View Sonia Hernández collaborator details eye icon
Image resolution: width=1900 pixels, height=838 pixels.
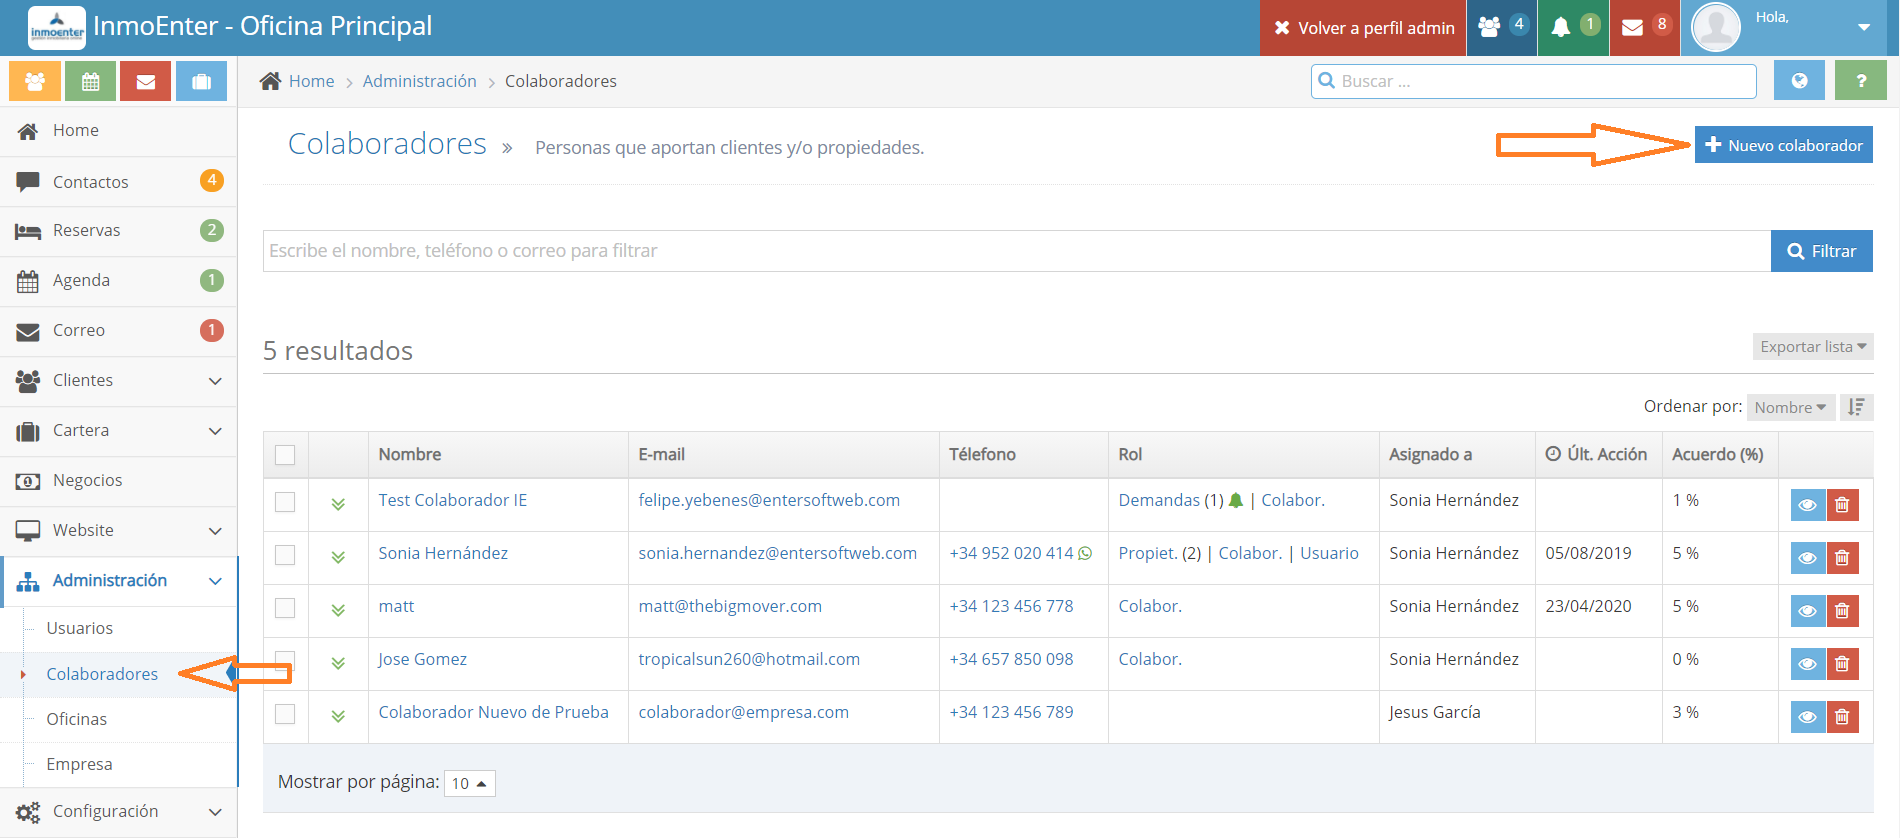(1808, 558)
